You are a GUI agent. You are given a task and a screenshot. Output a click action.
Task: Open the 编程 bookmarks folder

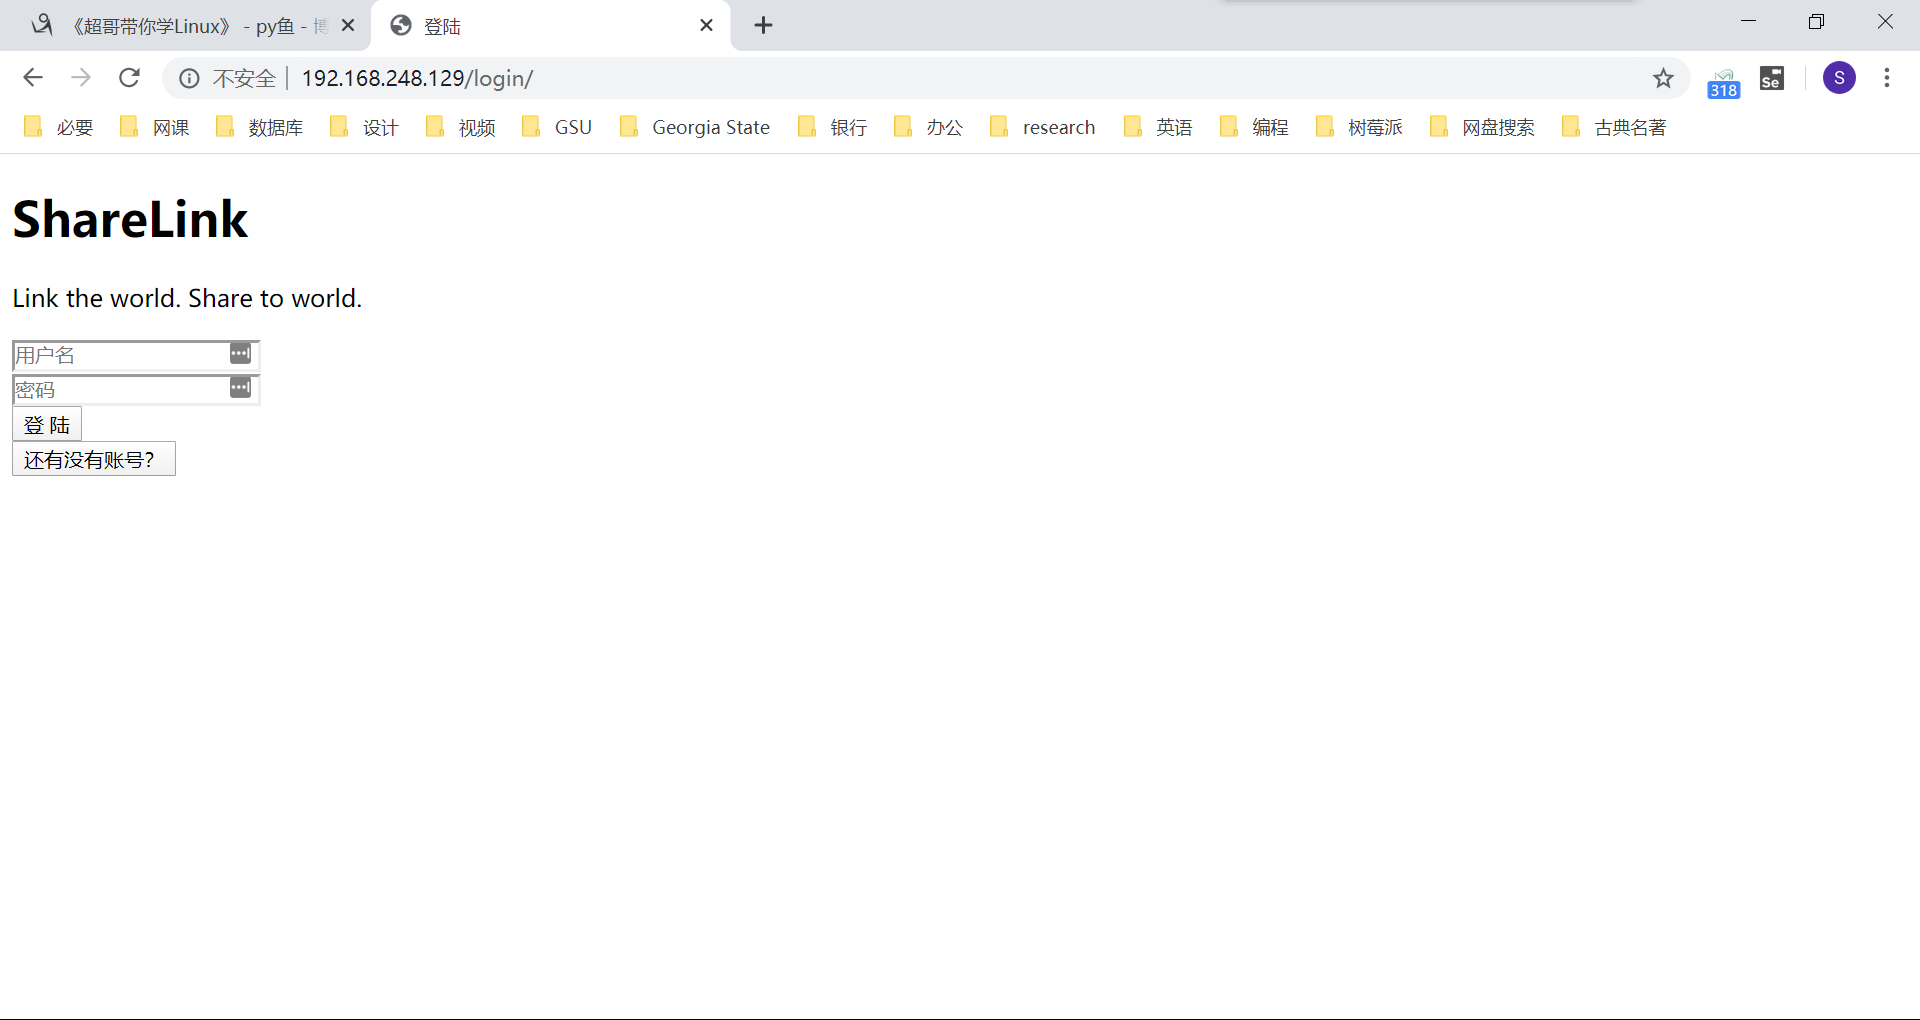(1254, 127)
